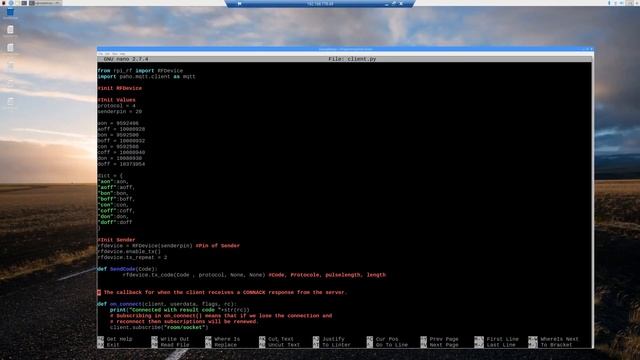Click the 'from rpi_rf import RFDevice' line

pos(140,71)
